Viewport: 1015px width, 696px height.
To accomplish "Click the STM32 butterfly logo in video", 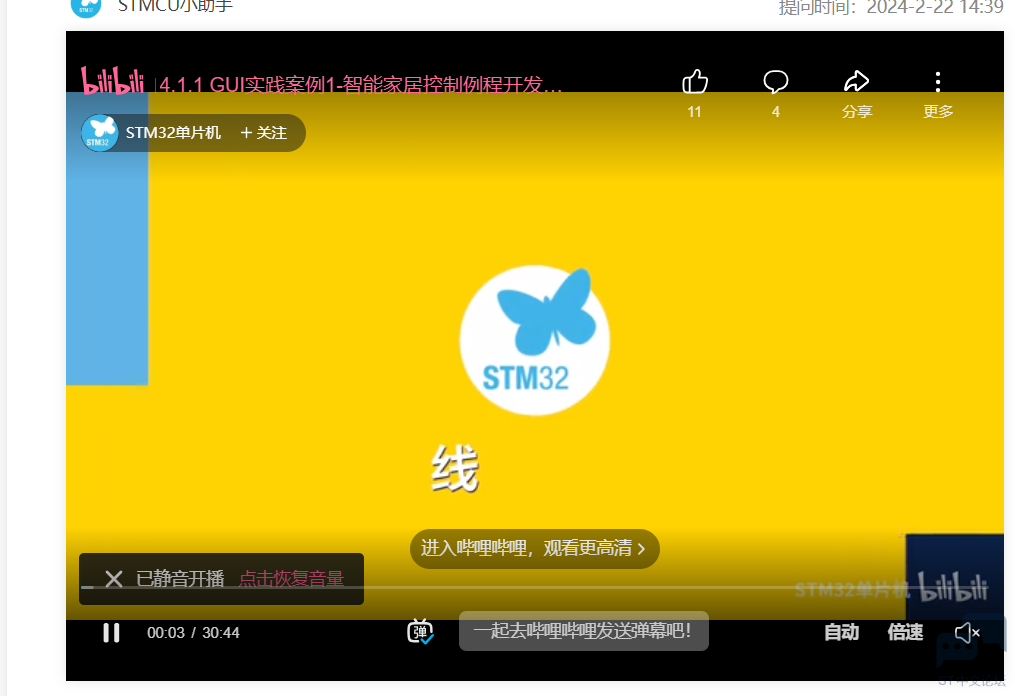I will (535, 340).
